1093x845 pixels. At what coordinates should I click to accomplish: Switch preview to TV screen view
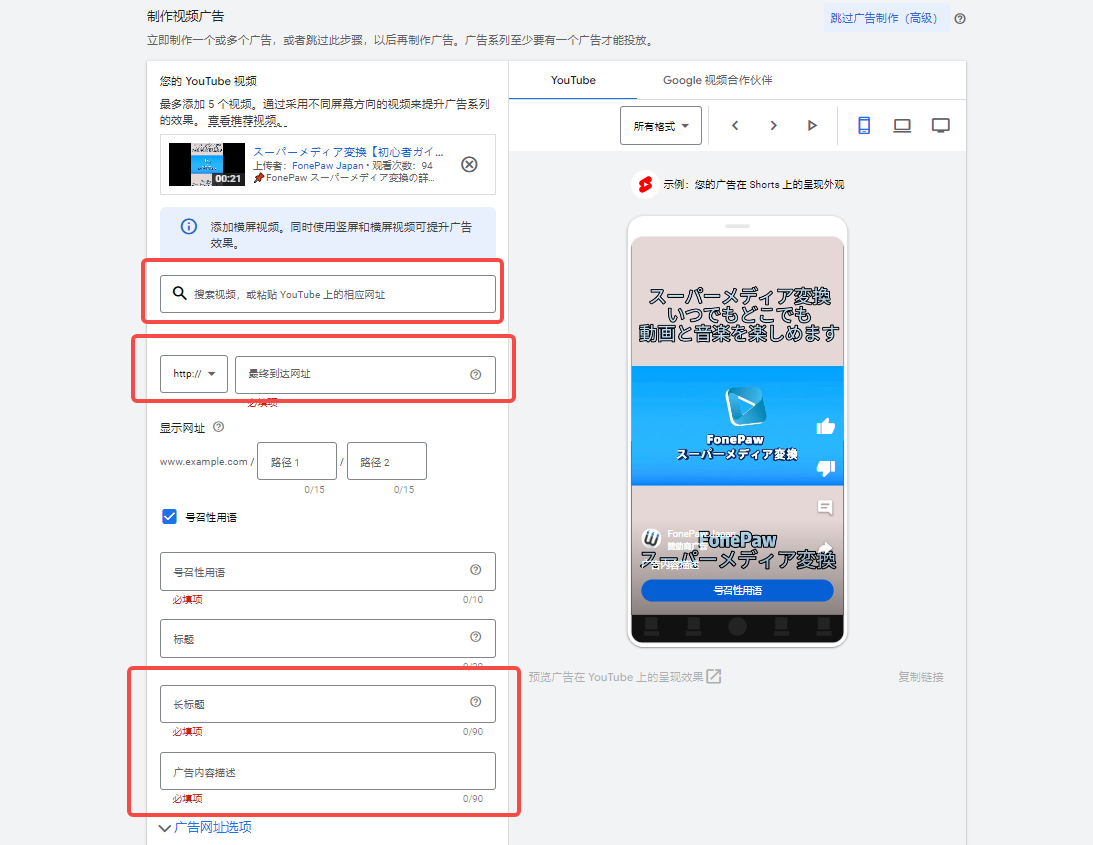point(940,126)
